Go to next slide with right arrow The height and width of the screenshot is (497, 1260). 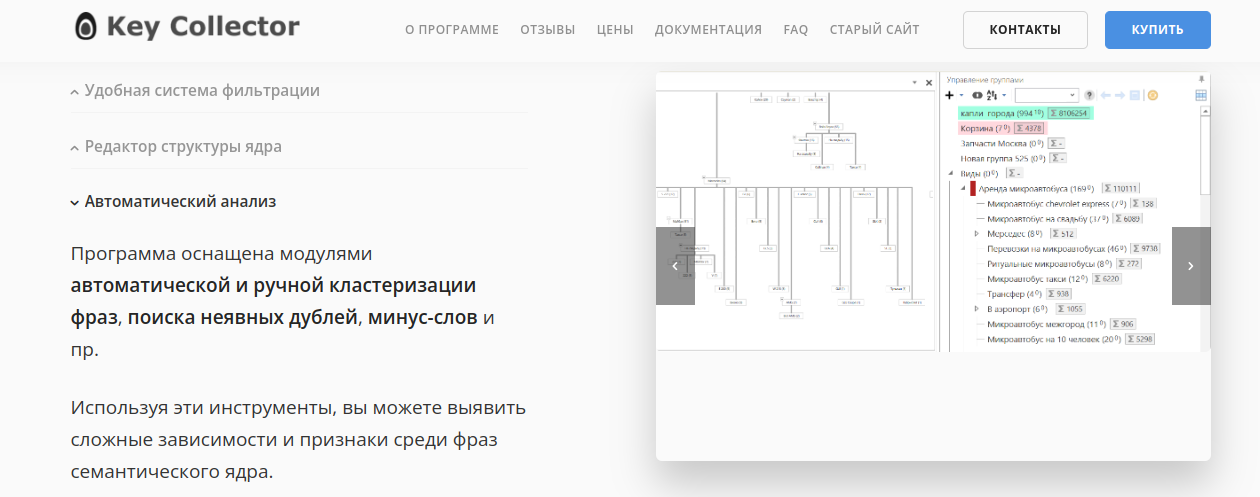[1190, 266]
